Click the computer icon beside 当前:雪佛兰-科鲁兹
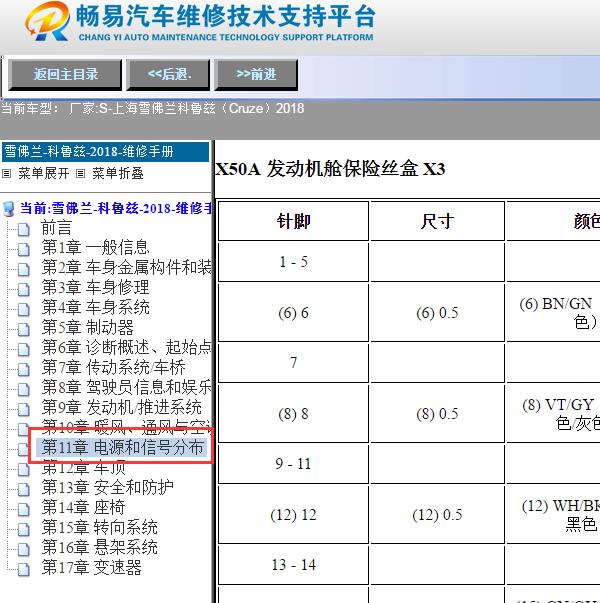The height and width of the screenshot is (603, 600). (8, 209)
